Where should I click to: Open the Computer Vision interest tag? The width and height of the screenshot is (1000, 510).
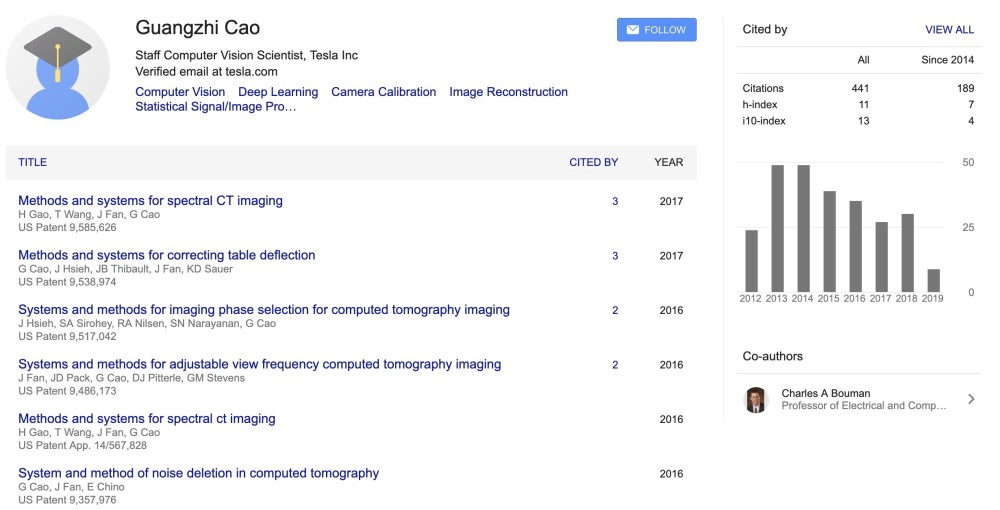[x=180, y=92]
